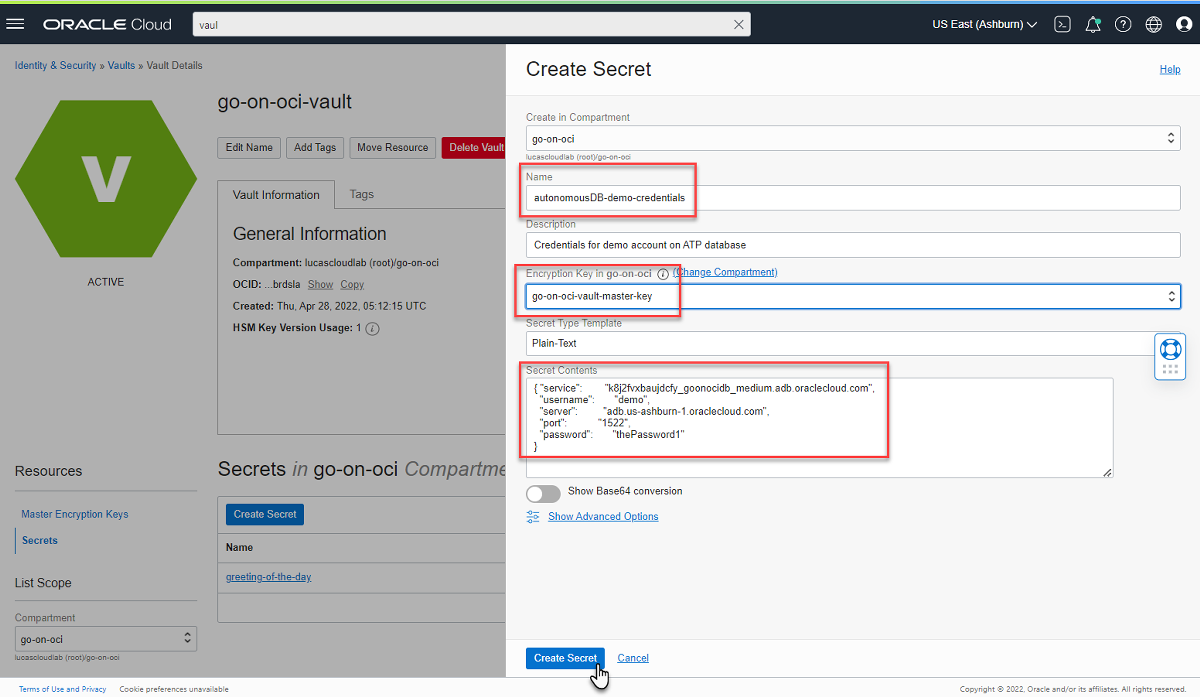Clear the search field with X
The image size is (1200, 697).
(739, 24)
